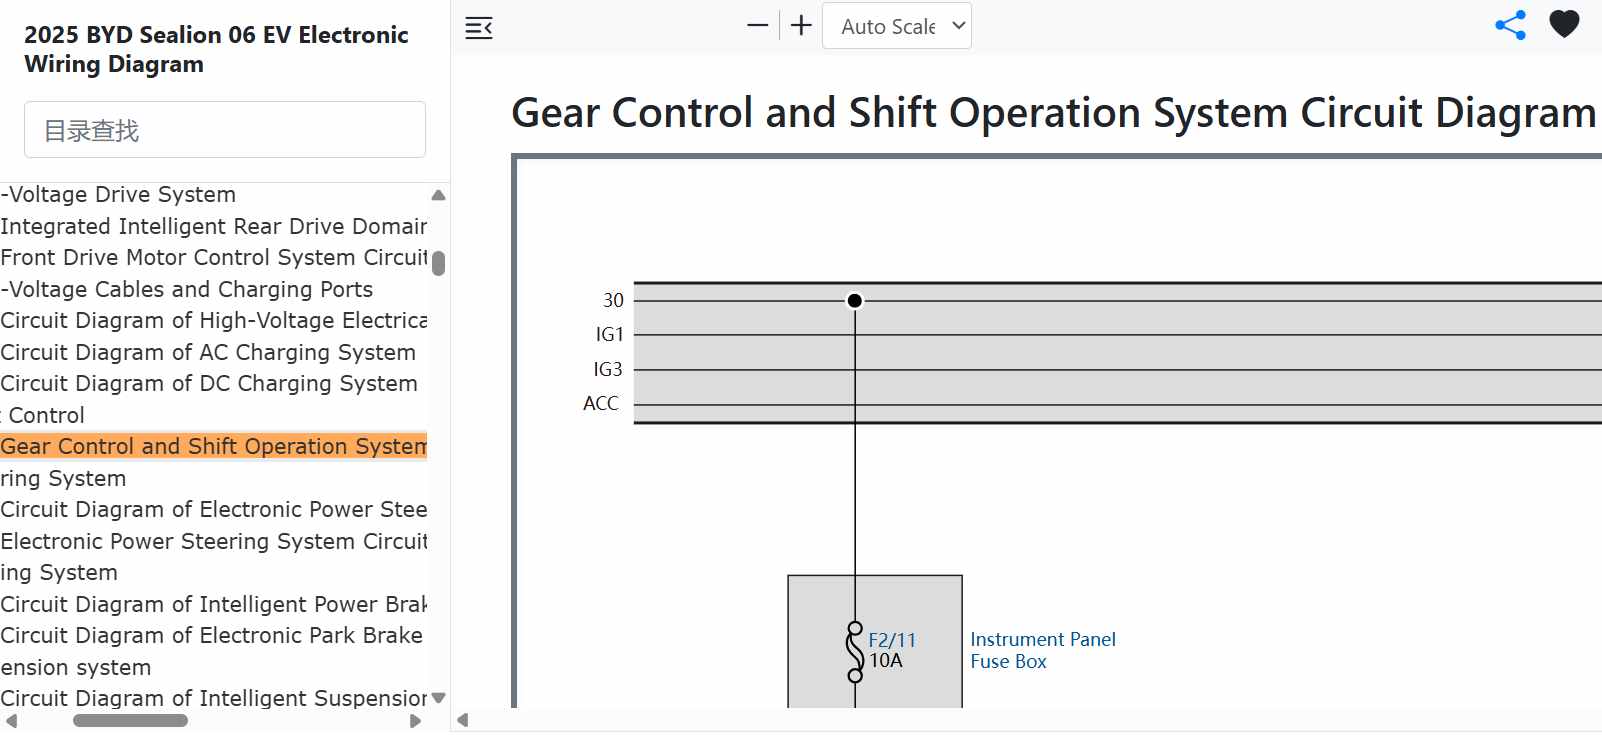The height and width of the screenshot is (735, 1602).
Task: Select the ension system heading
Action: tap(76, 667)
